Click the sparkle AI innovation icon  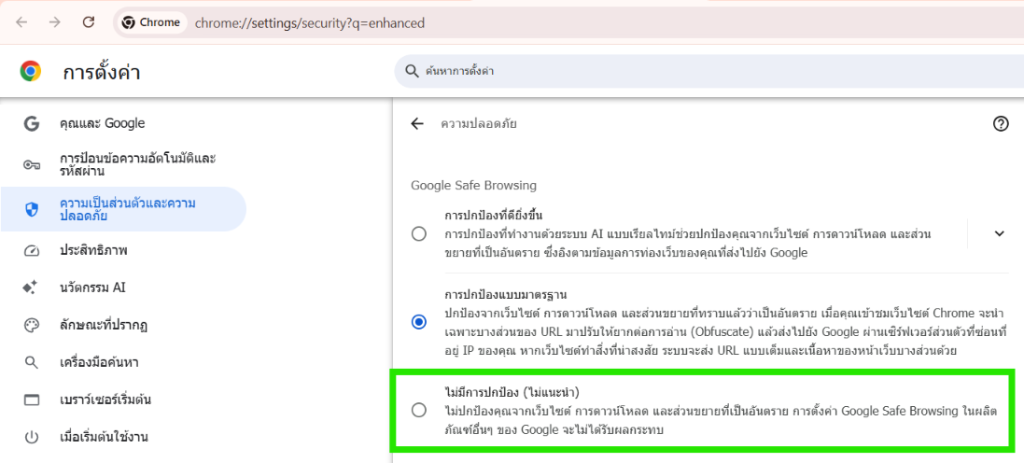(x=31, y=287)
